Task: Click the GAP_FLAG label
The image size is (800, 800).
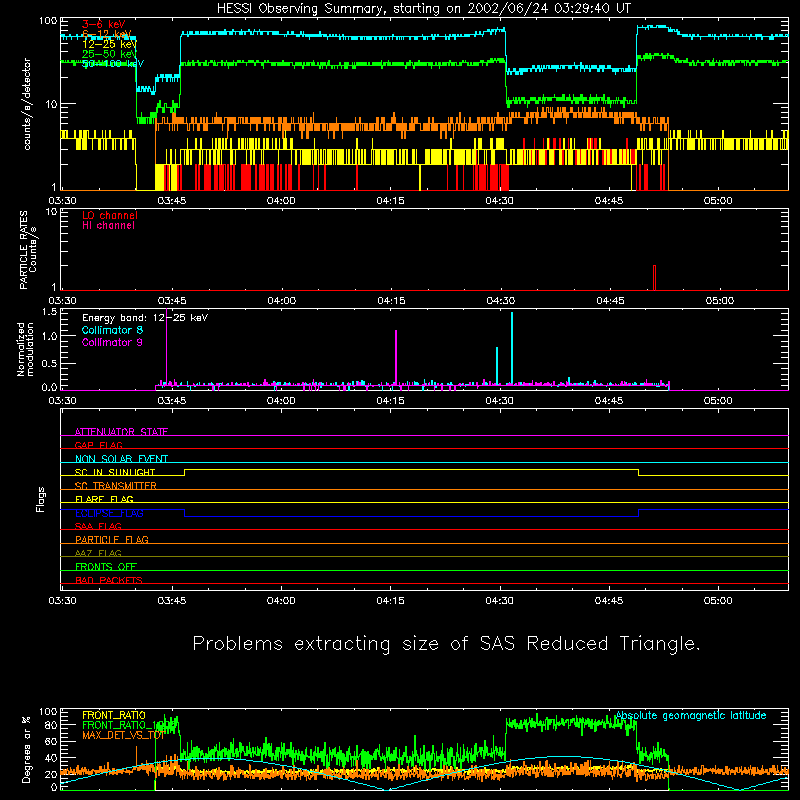Action: 98,445
